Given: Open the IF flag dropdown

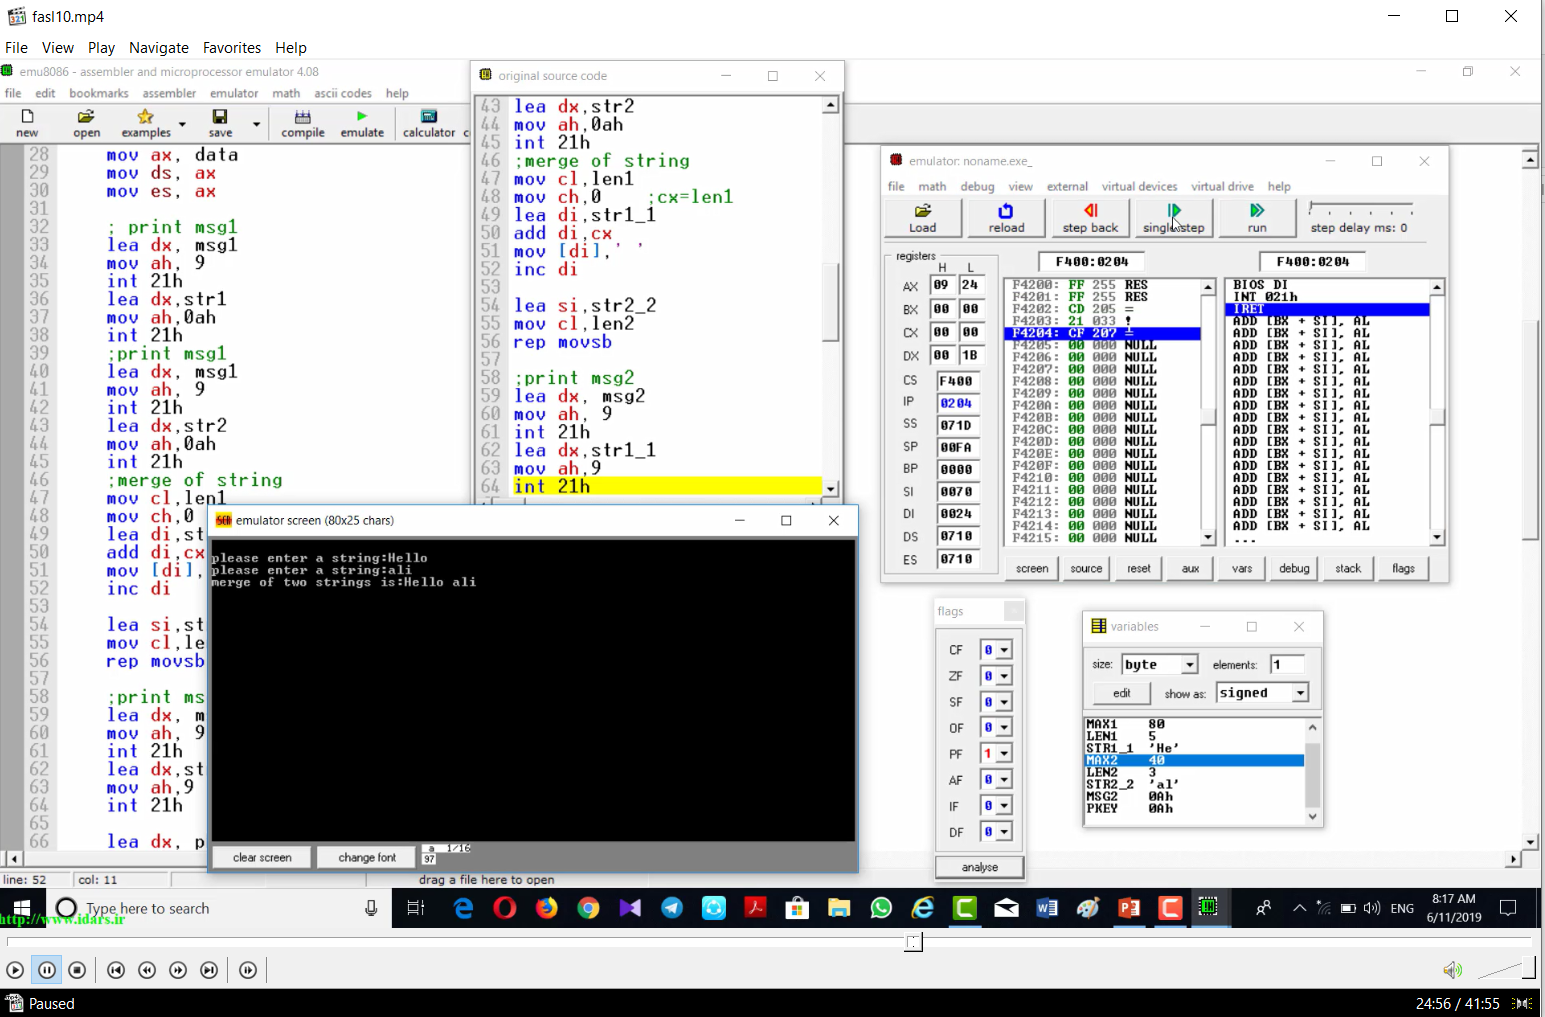Looking at the screenshot, I should click(1004, 806).
